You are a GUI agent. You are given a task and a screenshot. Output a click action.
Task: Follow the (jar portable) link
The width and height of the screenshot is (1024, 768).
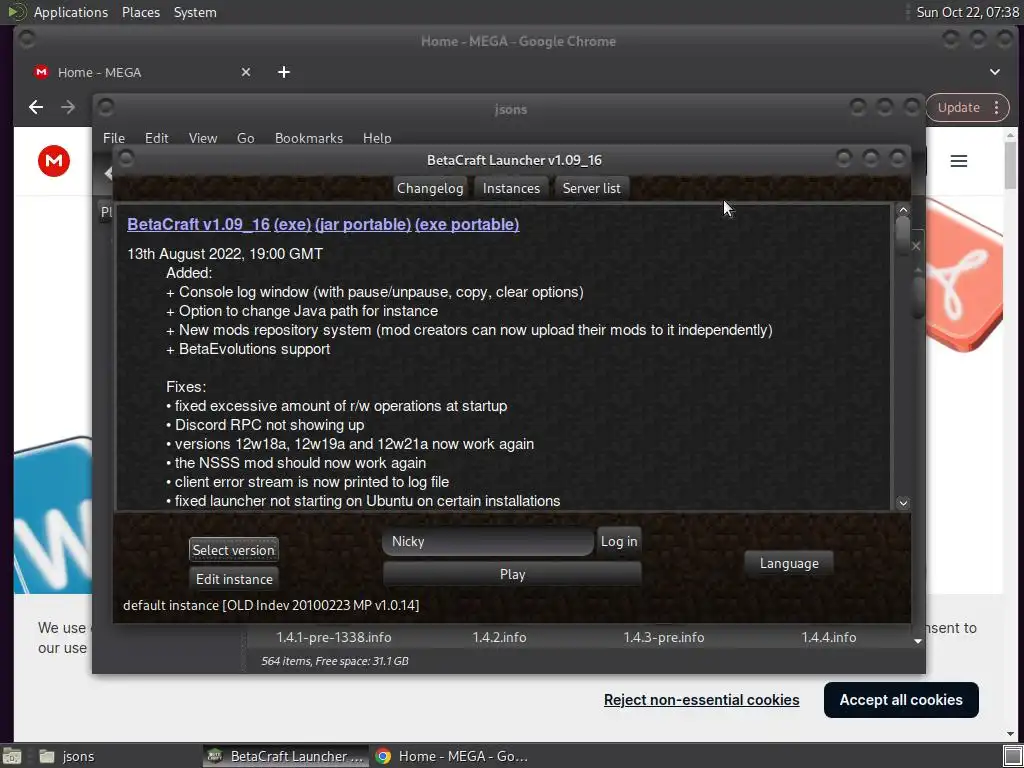pyautogui.click(x=362, y=224)
